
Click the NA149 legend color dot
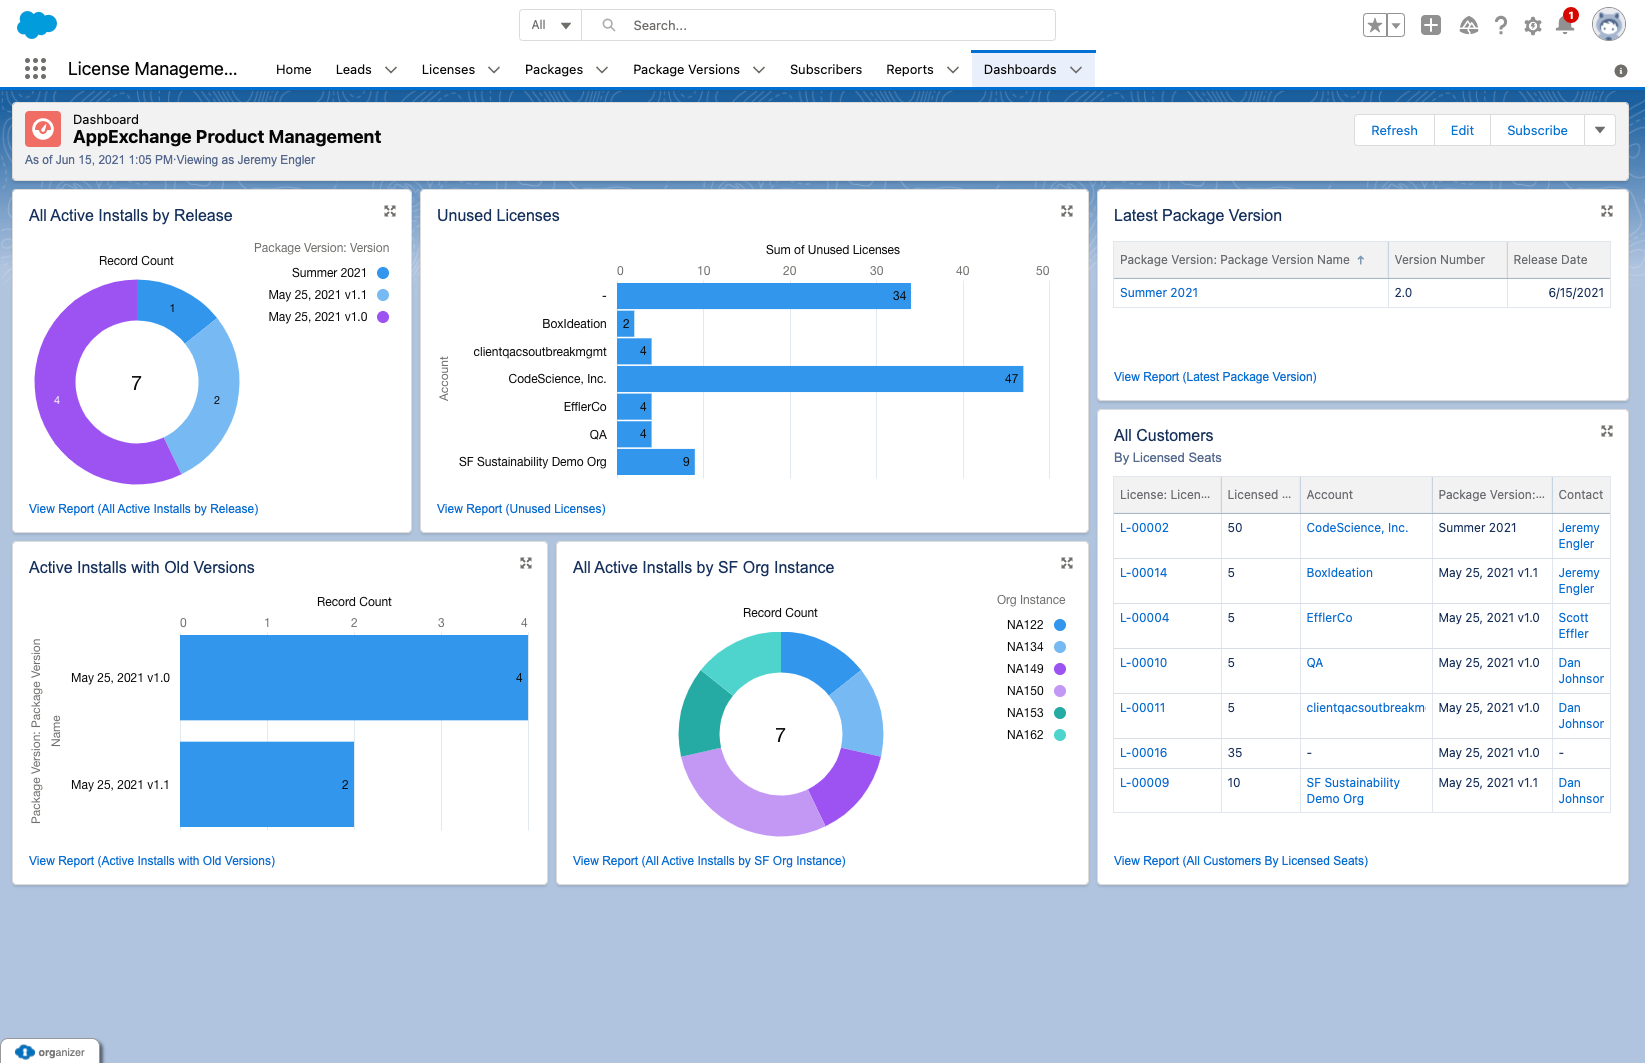[x=1060, y=669]
